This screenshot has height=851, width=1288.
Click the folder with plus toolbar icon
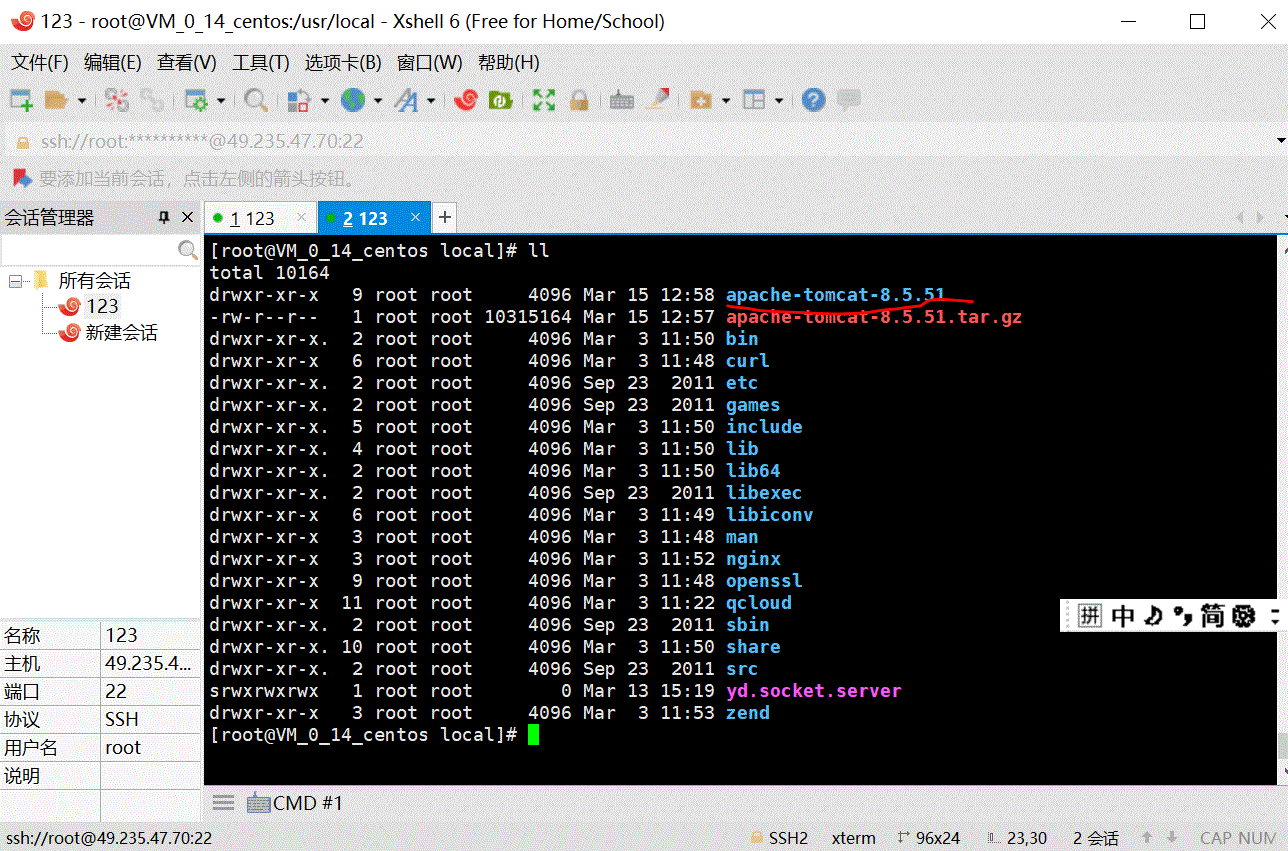tap(701, 100)
